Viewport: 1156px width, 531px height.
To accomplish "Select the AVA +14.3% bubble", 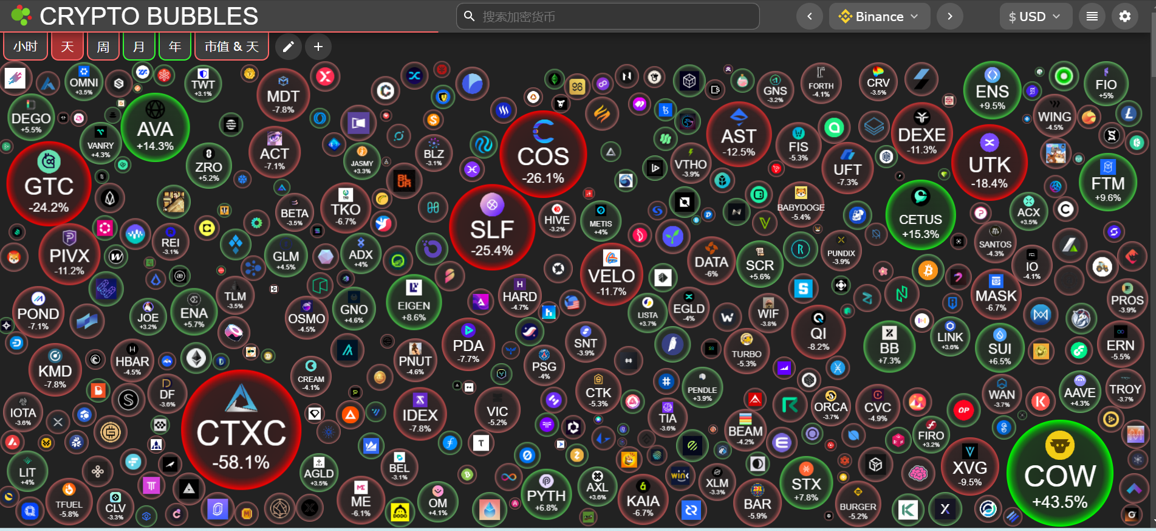I will coord(155,127).
